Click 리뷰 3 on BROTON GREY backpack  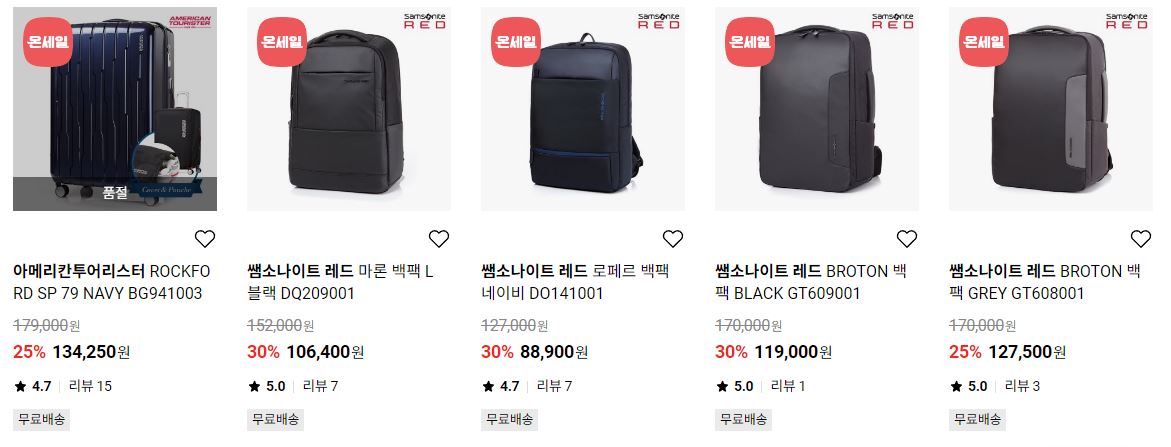[1022, 387]
